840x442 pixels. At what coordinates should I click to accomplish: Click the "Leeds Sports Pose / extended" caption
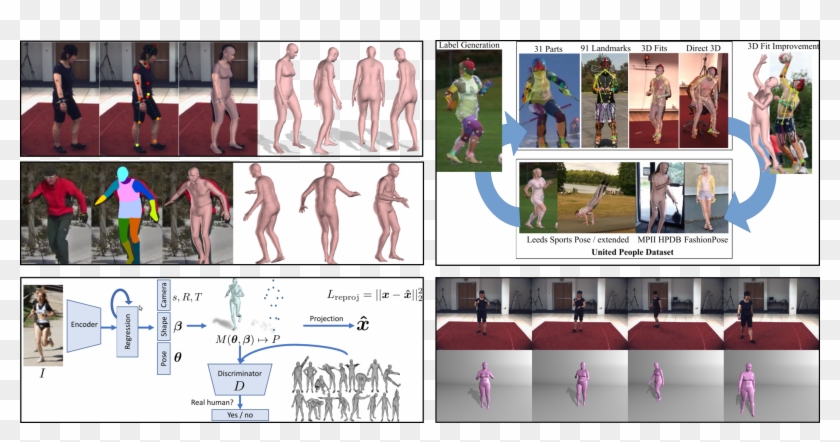point(578,239)
